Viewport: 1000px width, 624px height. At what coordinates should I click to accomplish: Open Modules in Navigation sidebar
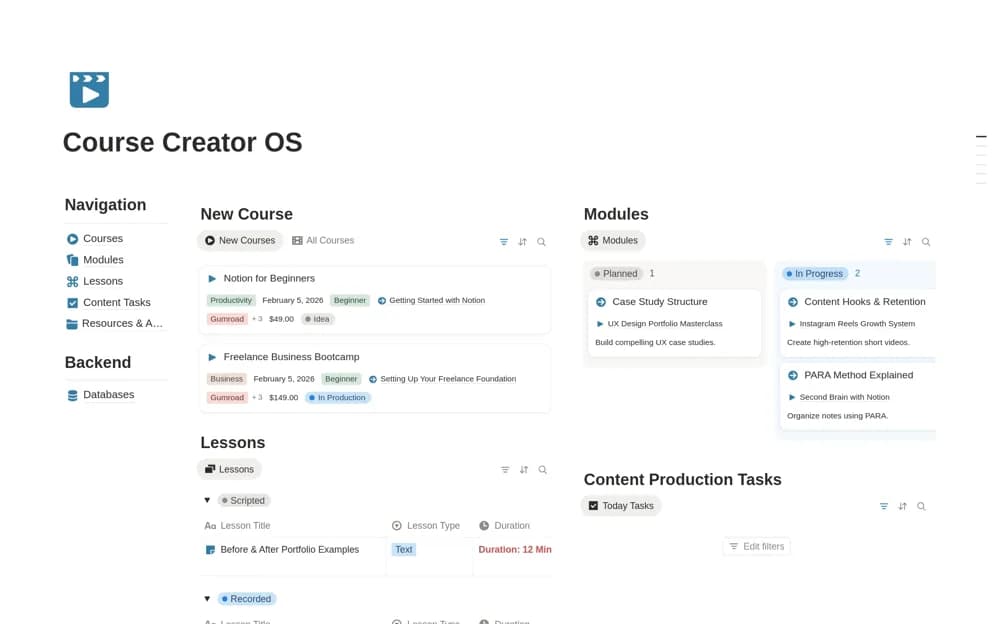click(103, 260)
